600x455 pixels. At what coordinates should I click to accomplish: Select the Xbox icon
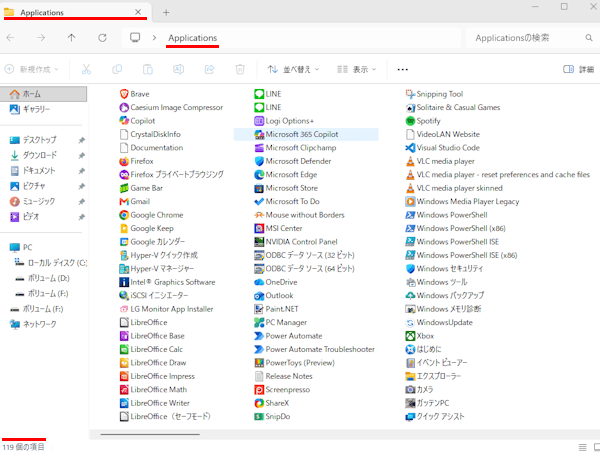pos(410,336)
